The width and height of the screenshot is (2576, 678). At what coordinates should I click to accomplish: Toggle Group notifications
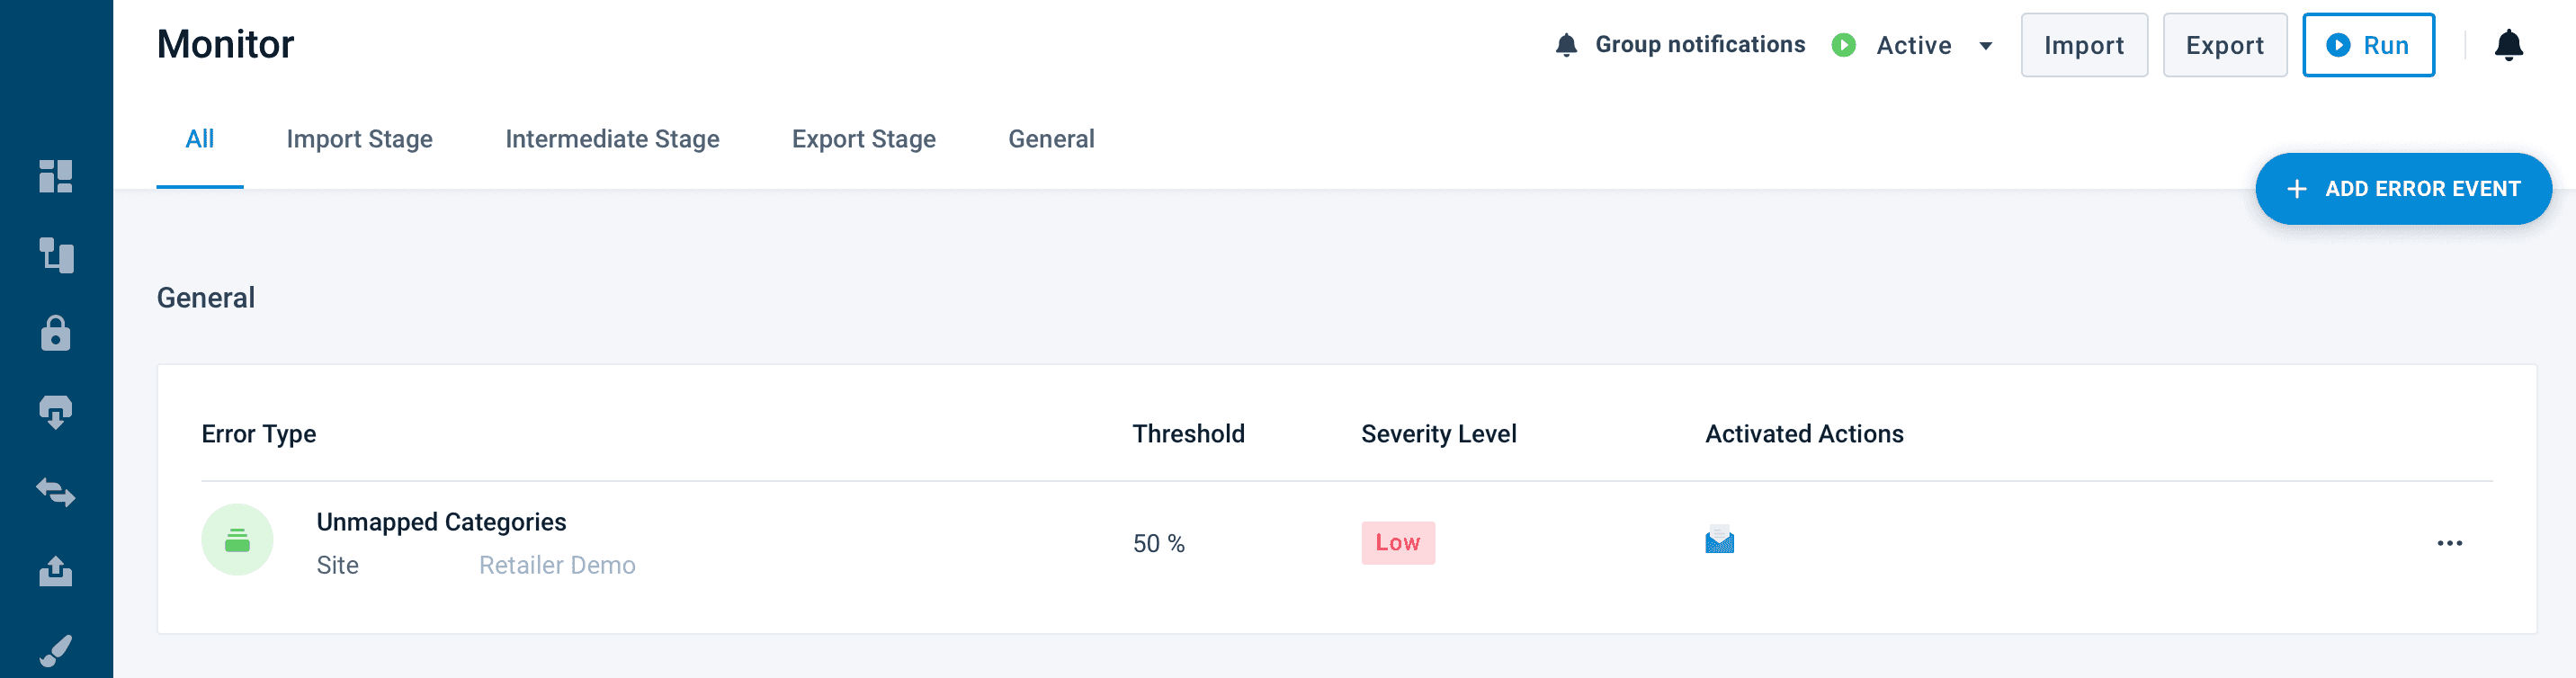[x=1680, y=45]
